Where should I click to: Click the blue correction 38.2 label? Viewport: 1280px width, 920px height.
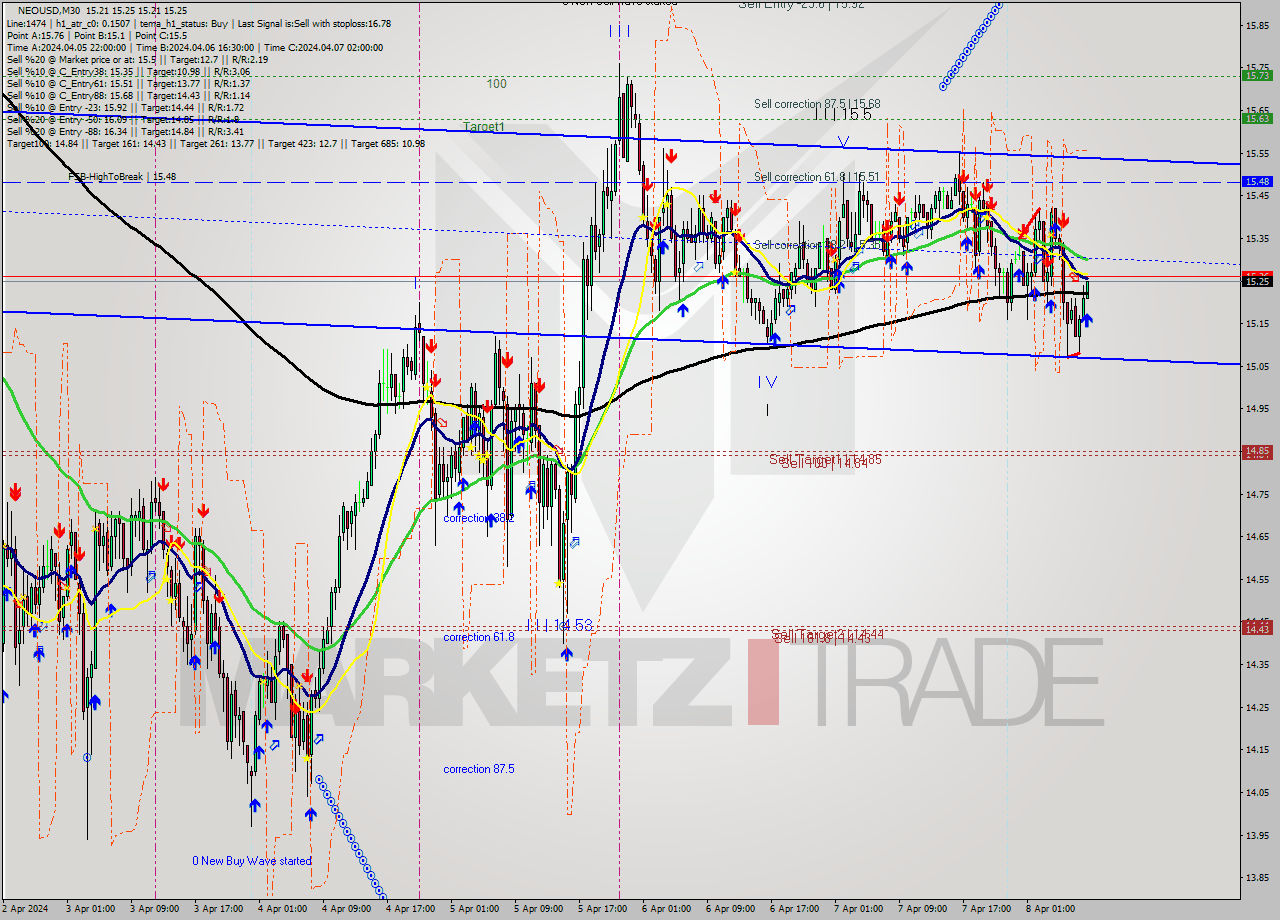[479, 518]
